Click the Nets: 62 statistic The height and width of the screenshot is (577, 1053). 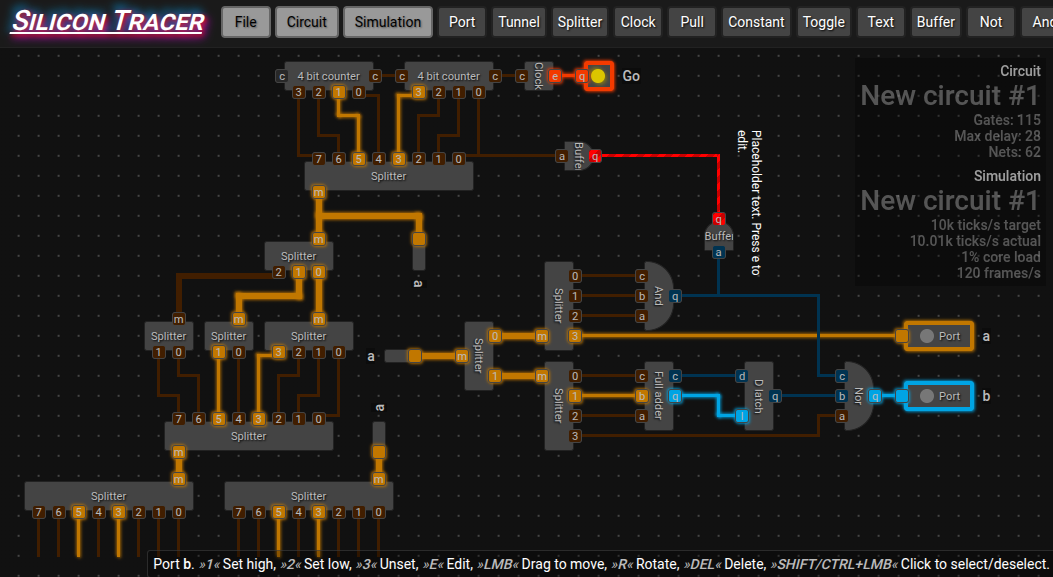coord(1014,152)
